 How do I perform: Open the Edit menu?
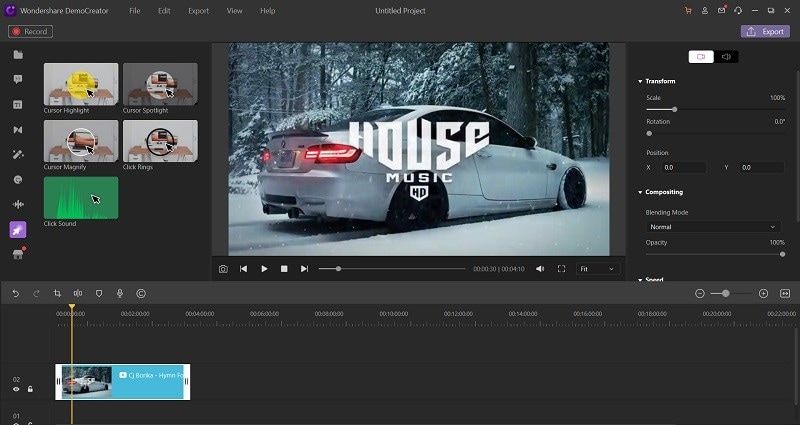[x=164, y=11]
